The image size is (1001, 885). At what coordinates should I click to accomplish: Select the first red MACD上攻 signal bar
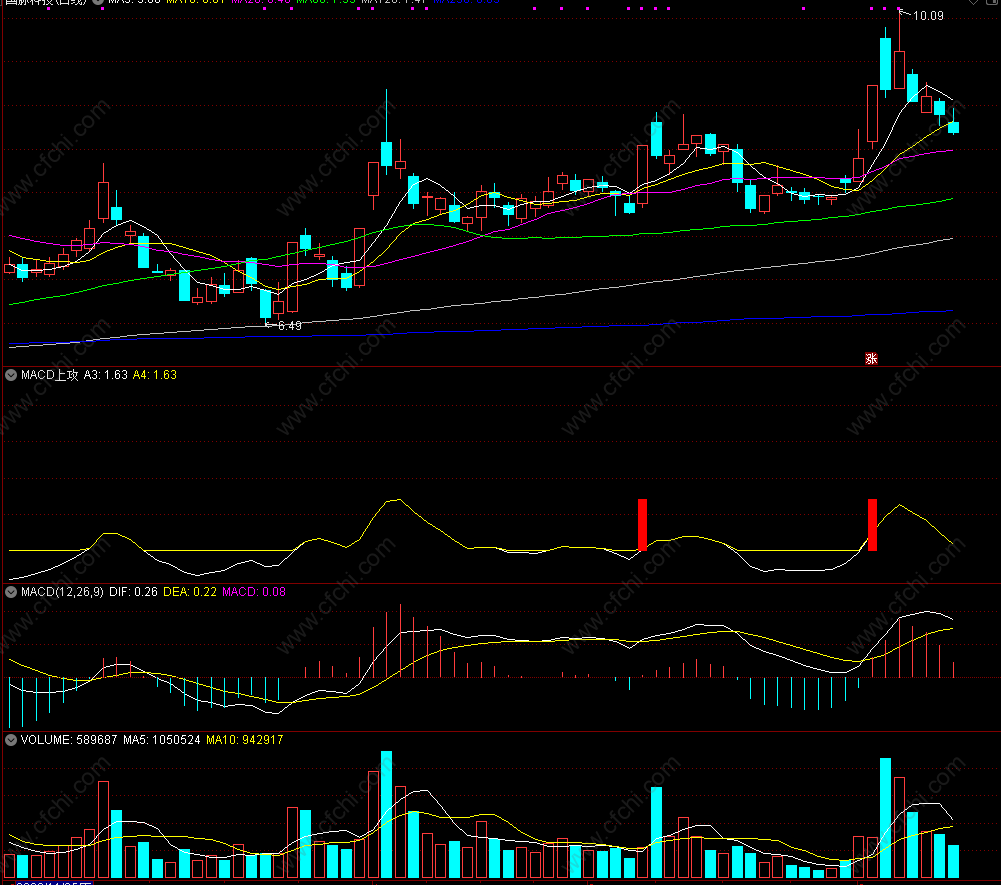click(642, 525)
